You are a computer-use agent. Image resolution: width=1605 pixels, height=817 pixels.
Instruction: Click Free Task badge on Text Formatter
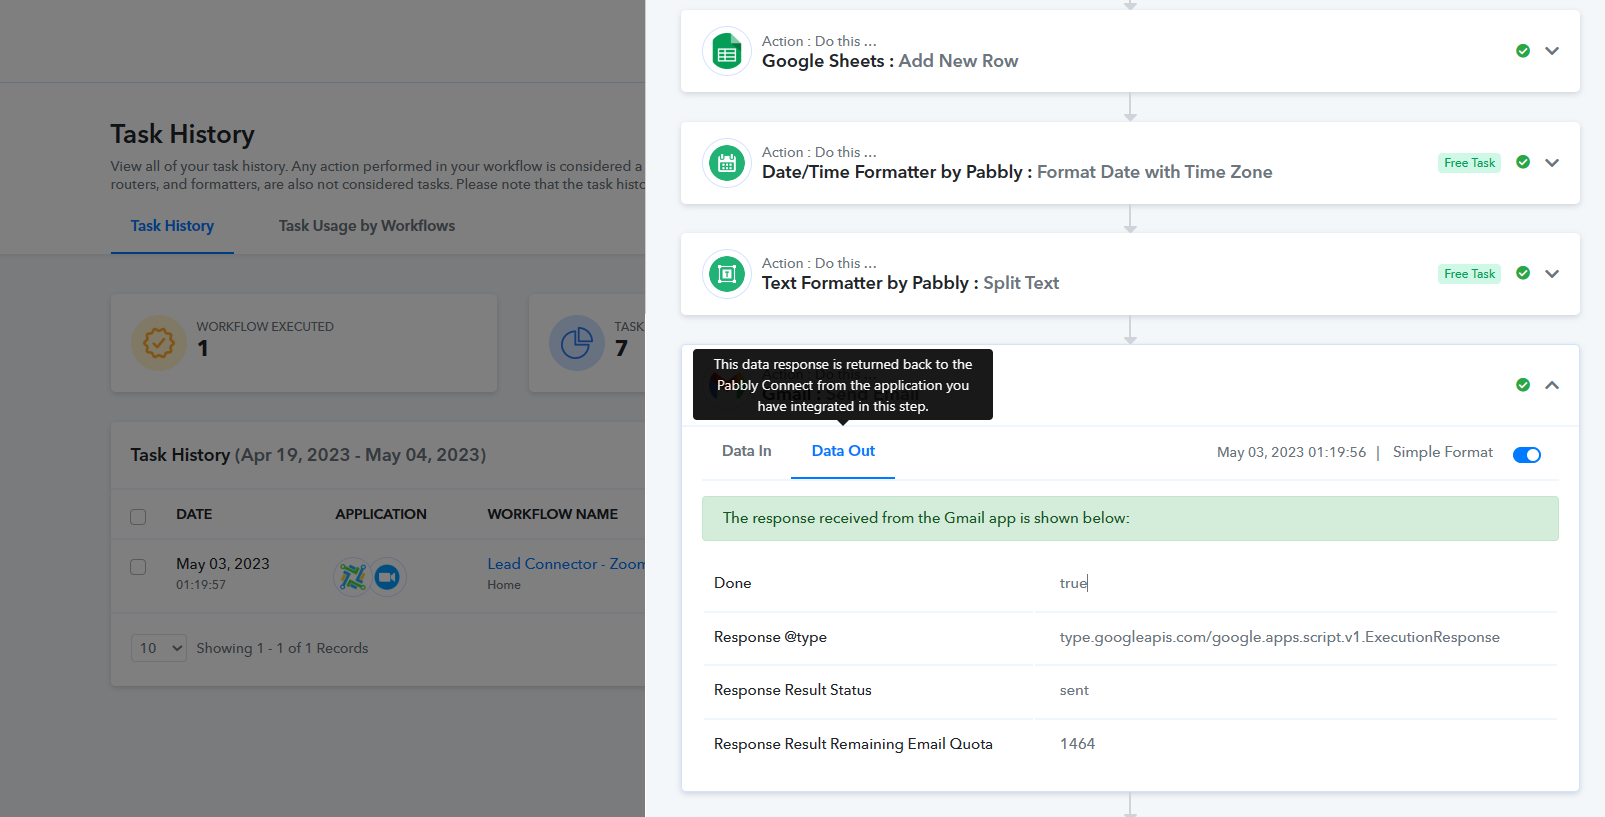pyautogui.click(x=1470, y=274)
